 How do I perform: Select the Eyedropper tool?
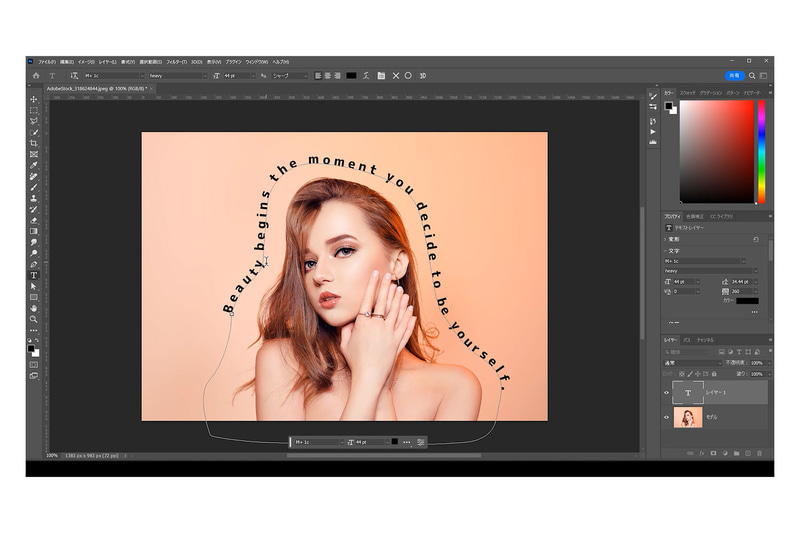34,165
